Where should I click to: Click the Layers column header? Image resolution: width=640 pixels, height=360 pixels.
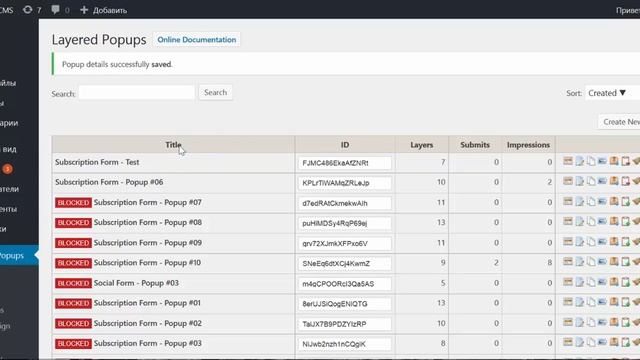(x=422, y=144)
